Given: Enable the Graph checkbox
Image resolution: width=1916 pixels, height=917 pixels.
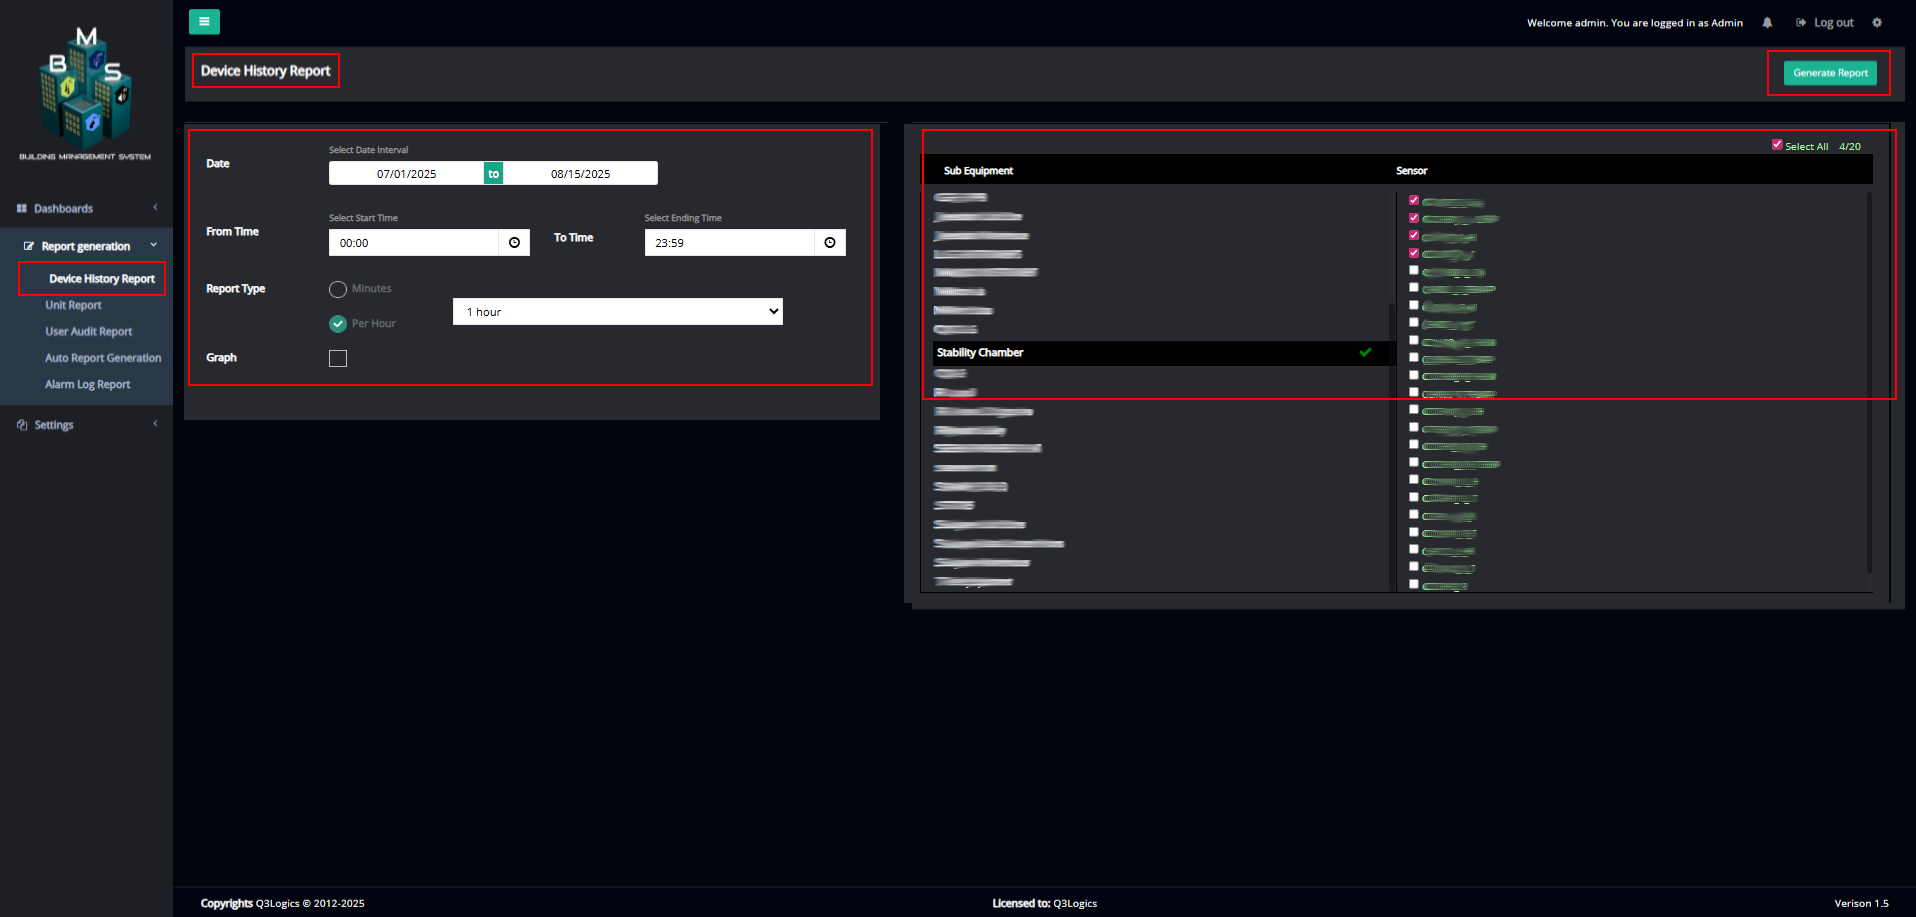Looking at the screenshot, I should 337,358.
